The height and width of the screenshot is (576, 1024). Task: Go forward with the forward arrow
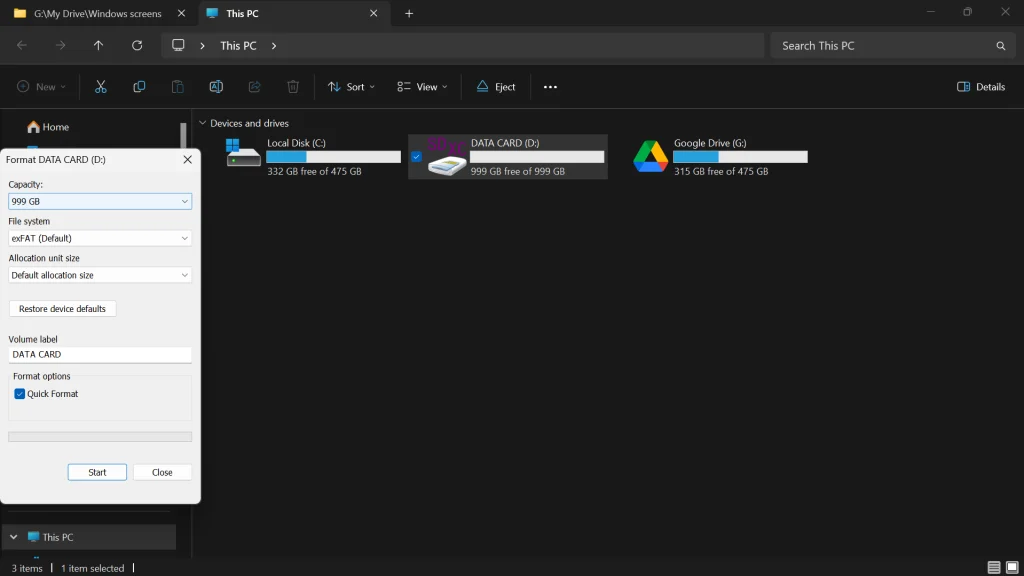[60, 46]
